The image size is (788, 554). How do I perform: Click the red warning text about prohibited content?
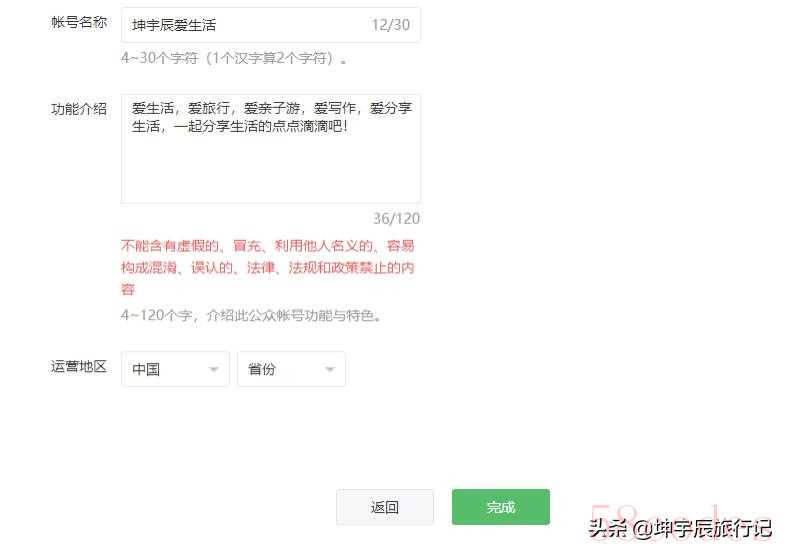point(267,267)
